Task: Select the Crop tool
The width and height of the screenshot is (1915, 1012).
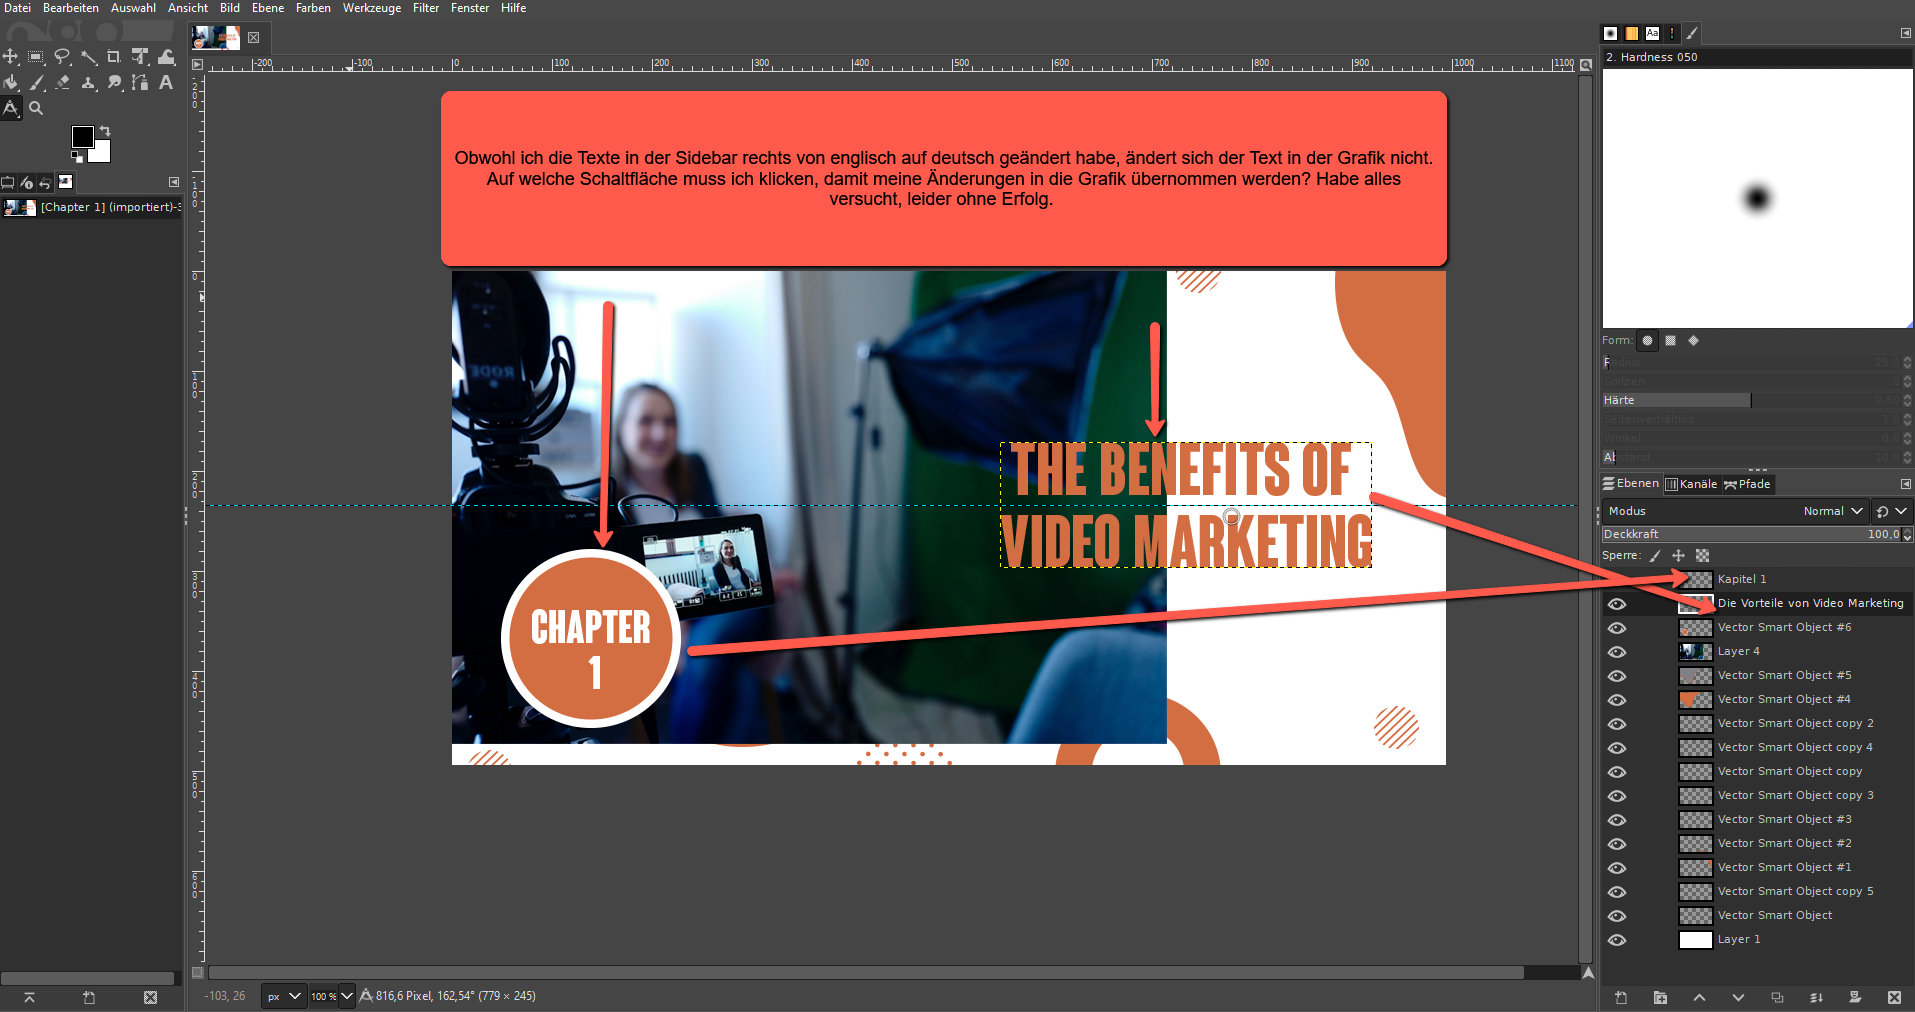Action: [x=114, y=57]
